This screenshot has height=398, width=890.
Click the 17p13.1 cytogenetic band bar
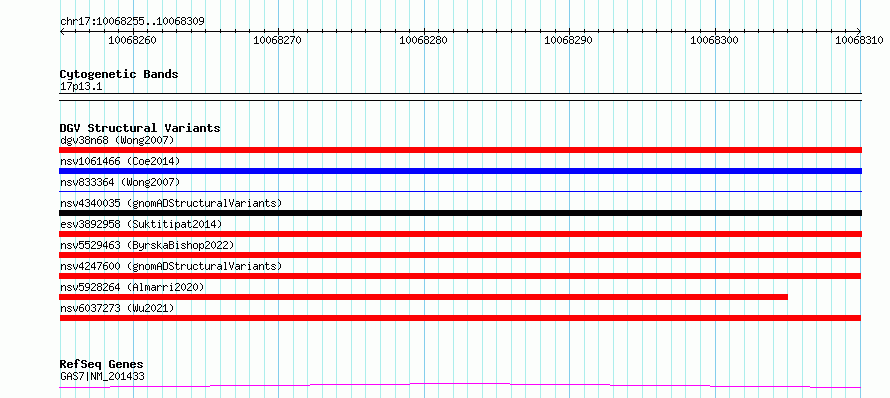[x=460, y=97]
